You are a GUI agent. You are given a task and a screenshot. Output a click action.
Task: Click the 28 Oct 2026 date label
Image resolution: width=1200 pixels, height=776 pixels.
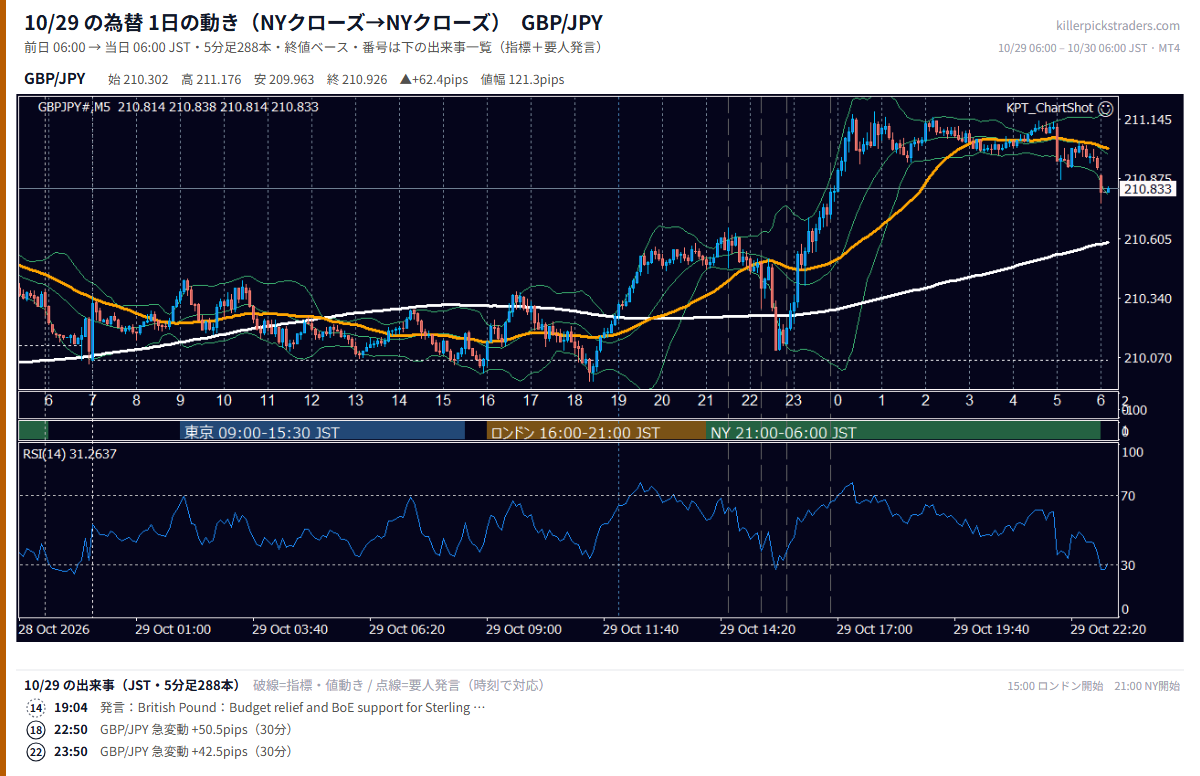pos(54,629)
